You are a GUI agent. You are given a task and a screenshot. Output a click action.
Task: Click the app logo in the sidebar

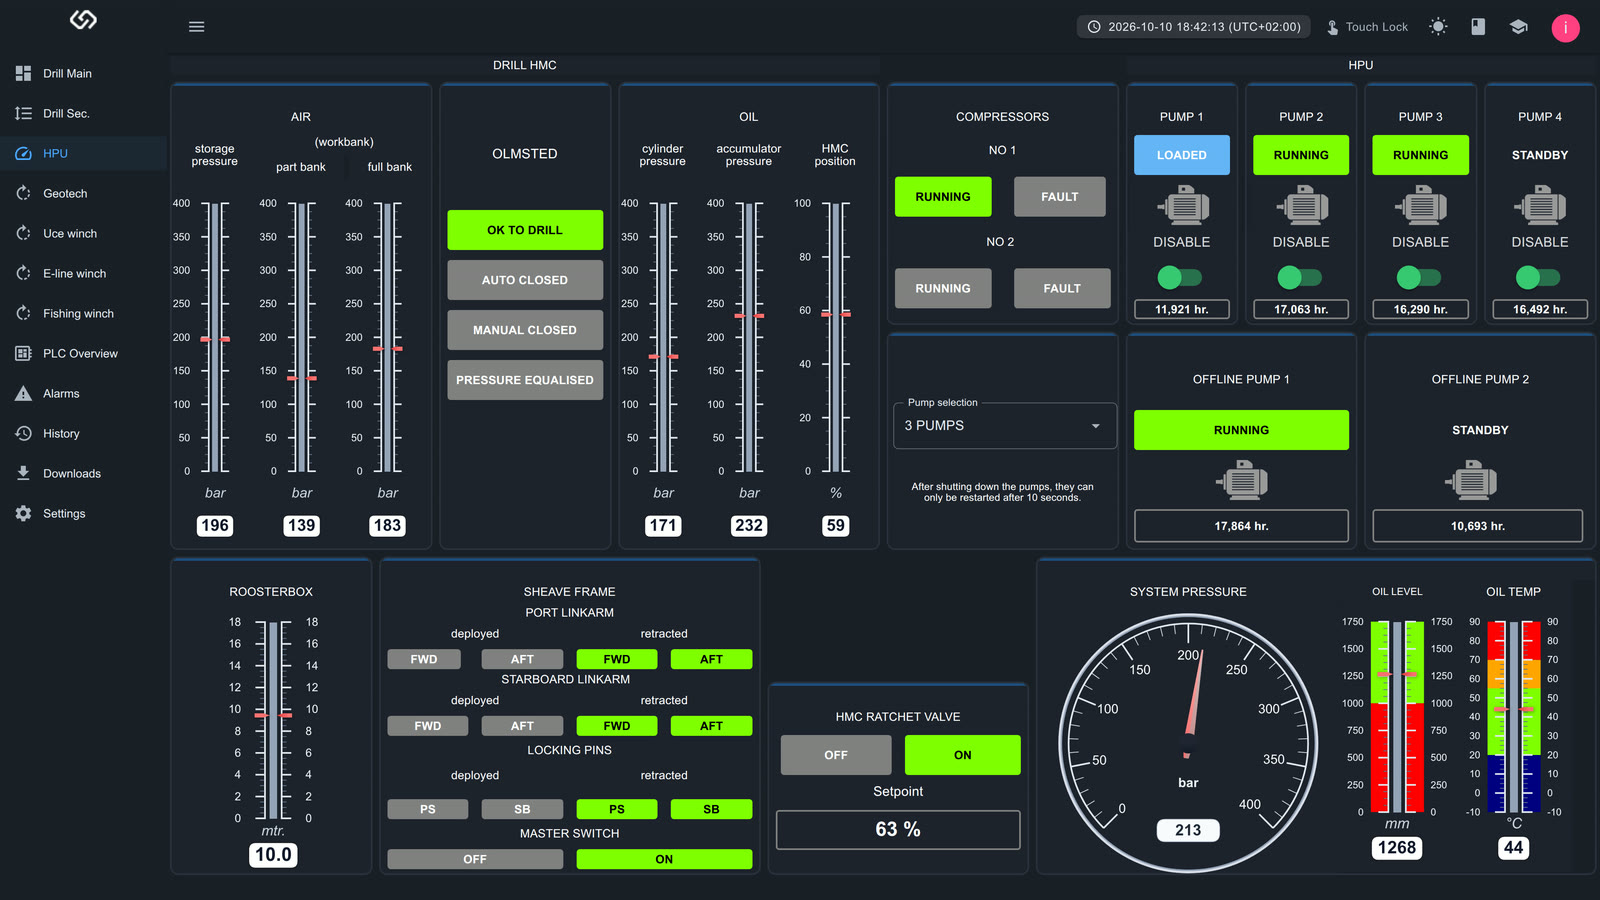pos(83,20)
